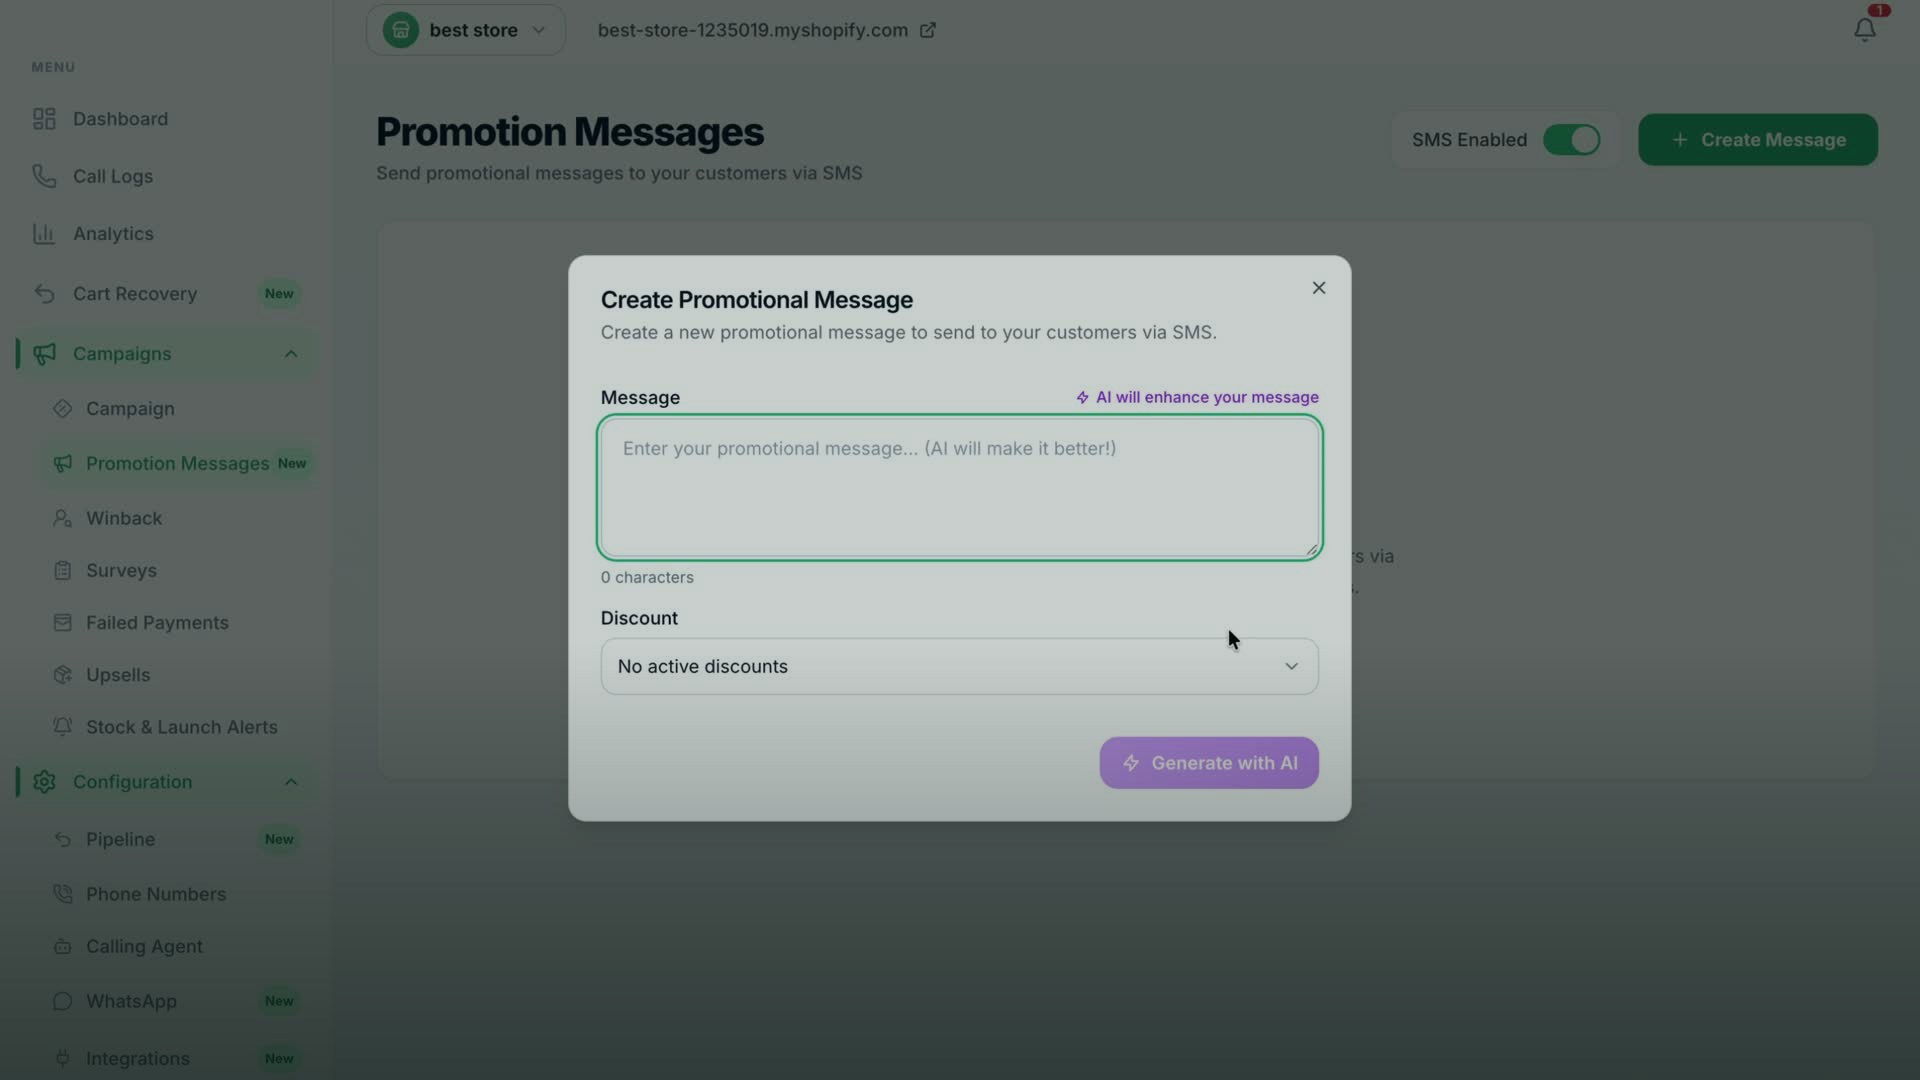Toggle the SMS Enabled switch
Image resolution: width=1920 pixels, height=1080 pixels.
coord(1571,140)
